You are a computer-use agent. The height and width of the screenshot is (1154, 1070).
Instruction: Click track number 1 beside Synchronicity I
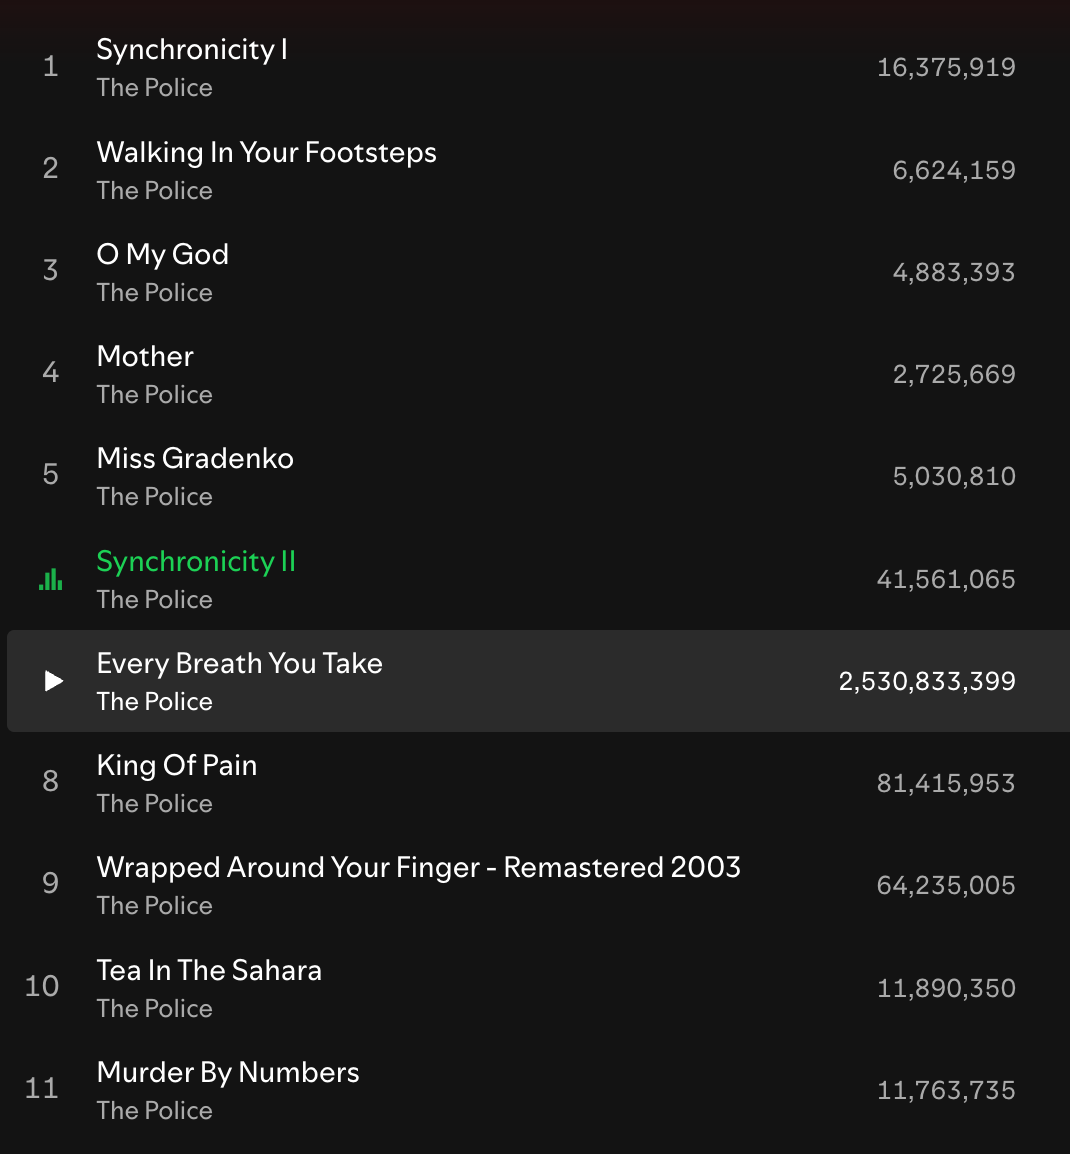pos(51,67)
